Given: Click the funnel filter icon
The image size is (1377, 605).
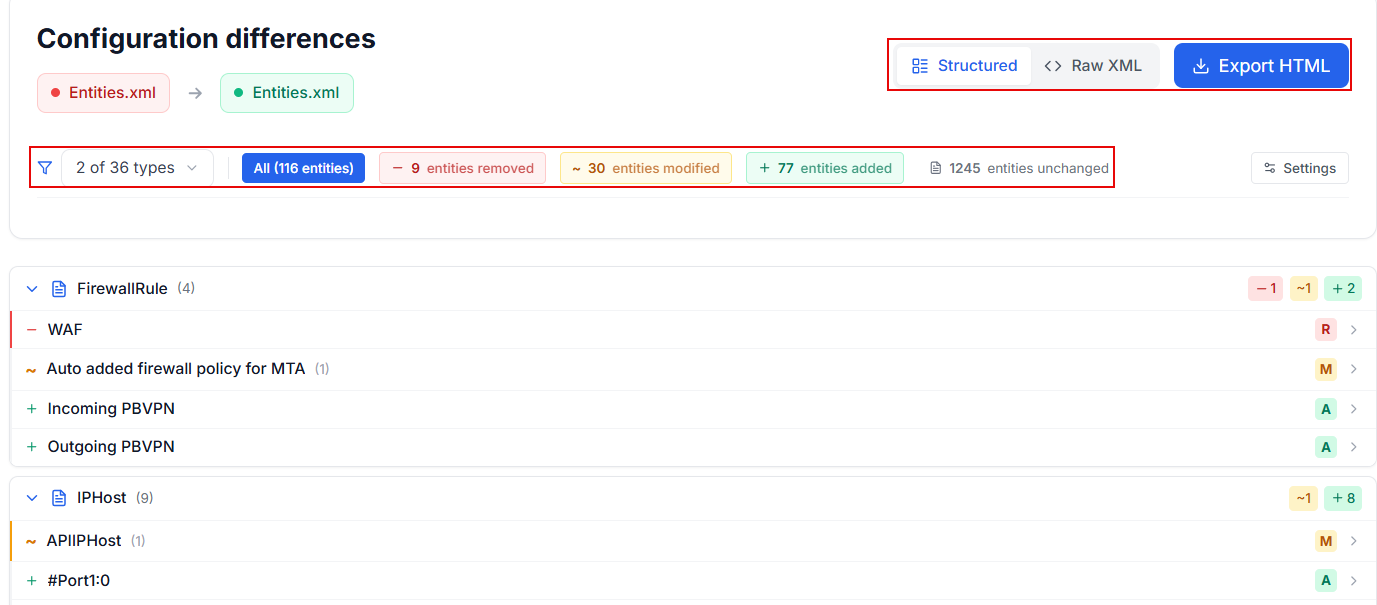Looking at the screenshot, I should coord(45,168).
